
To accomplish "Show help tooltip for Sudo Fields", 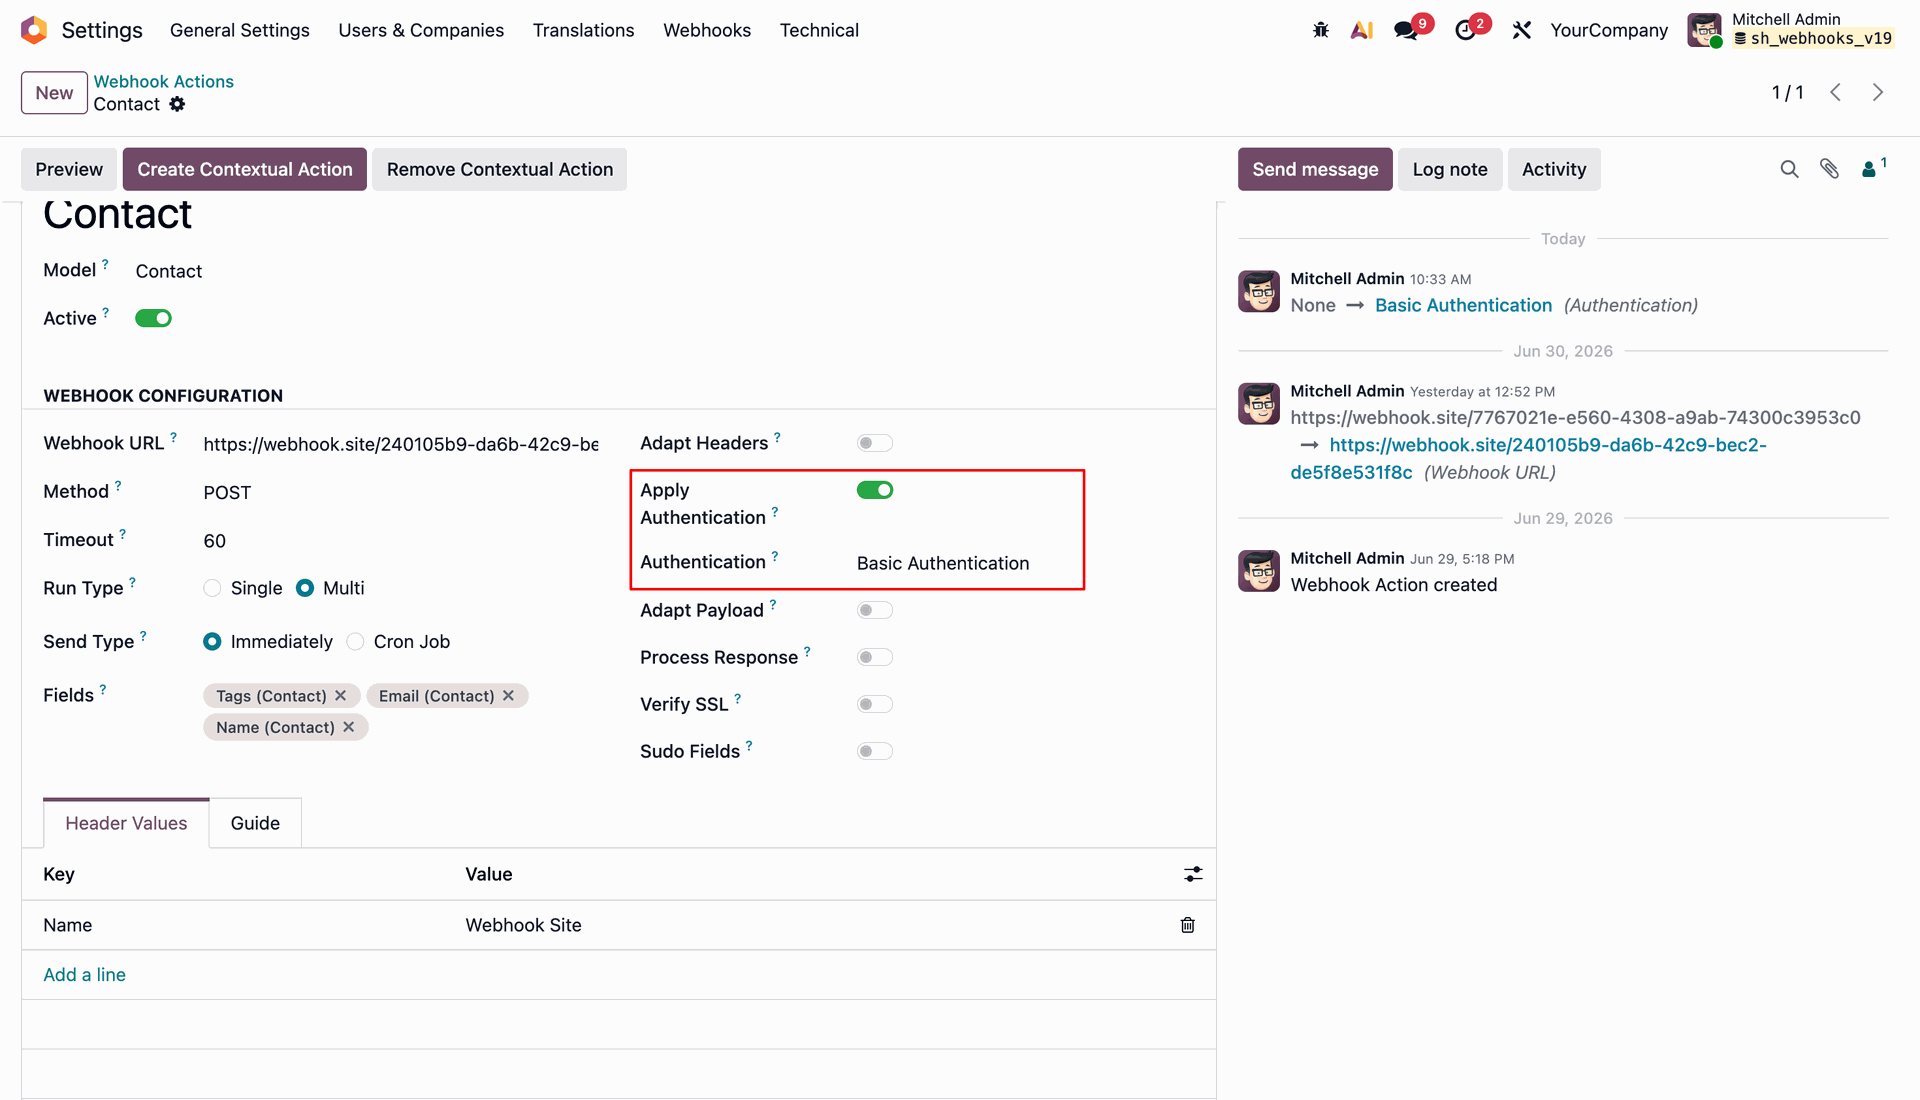I will [748, 745].
